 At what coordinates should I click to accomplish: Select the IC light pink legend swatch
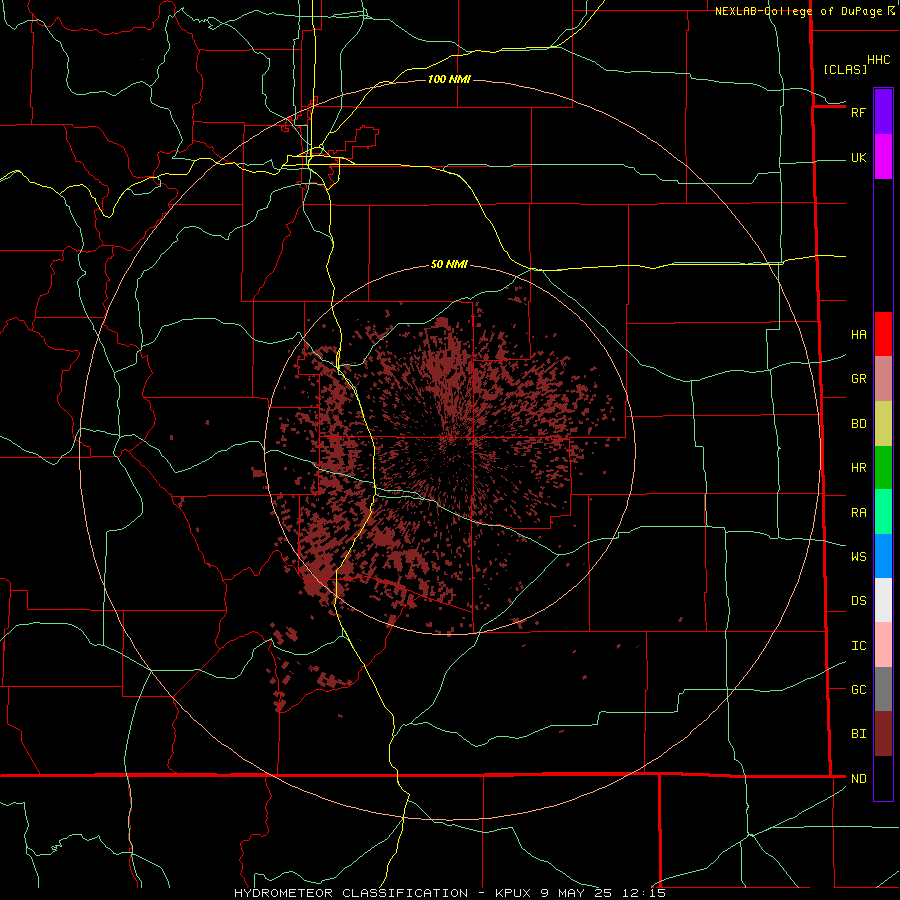point(883,645)
